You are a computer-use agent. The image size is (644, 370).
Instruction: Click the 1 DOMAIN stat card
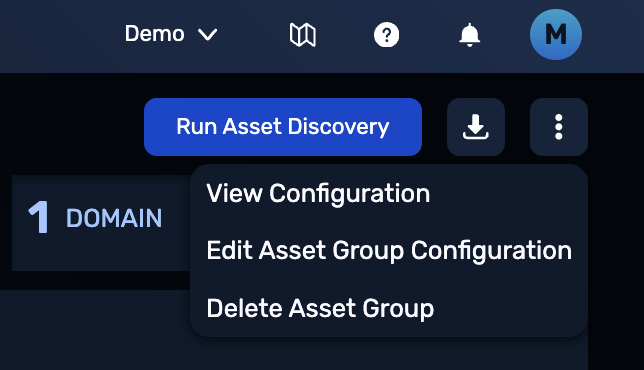click(101, 223)
